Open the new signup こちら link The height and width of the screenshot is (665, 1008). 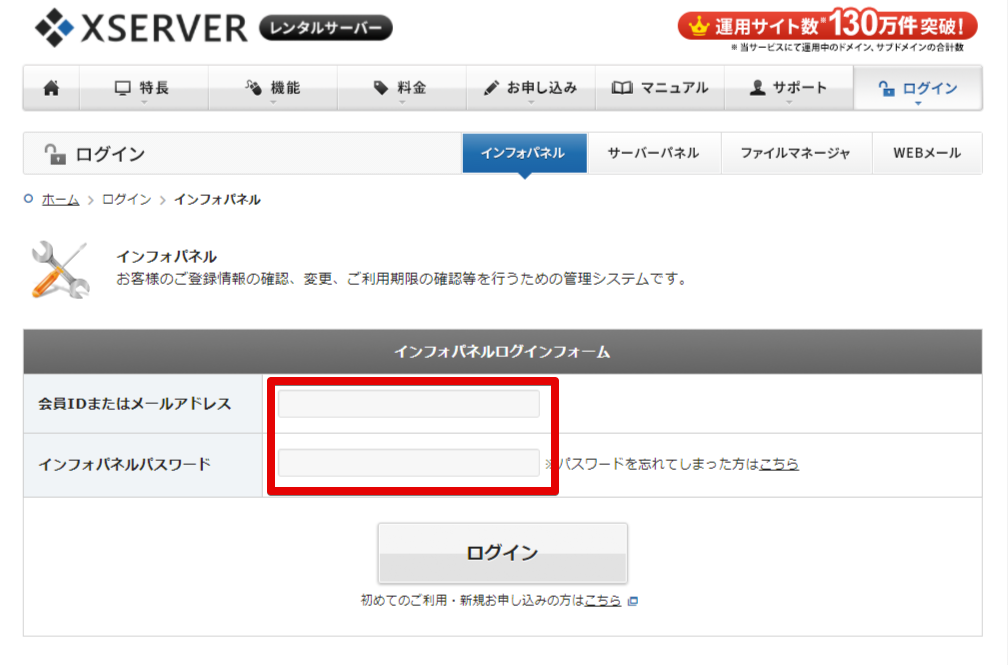click(x=602, y=600)
